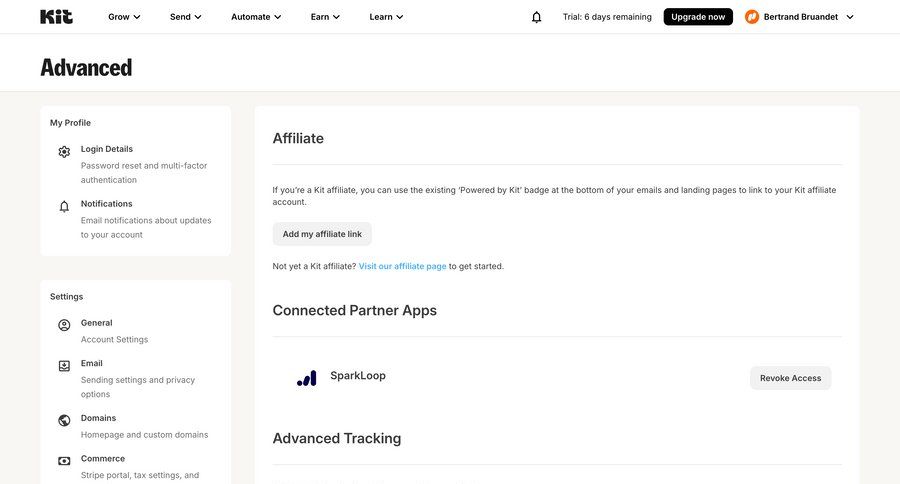Click 'Password reset and multi-factor authentication' text
The width and height of the screenshot is (900, 484).
coord(144,173)
